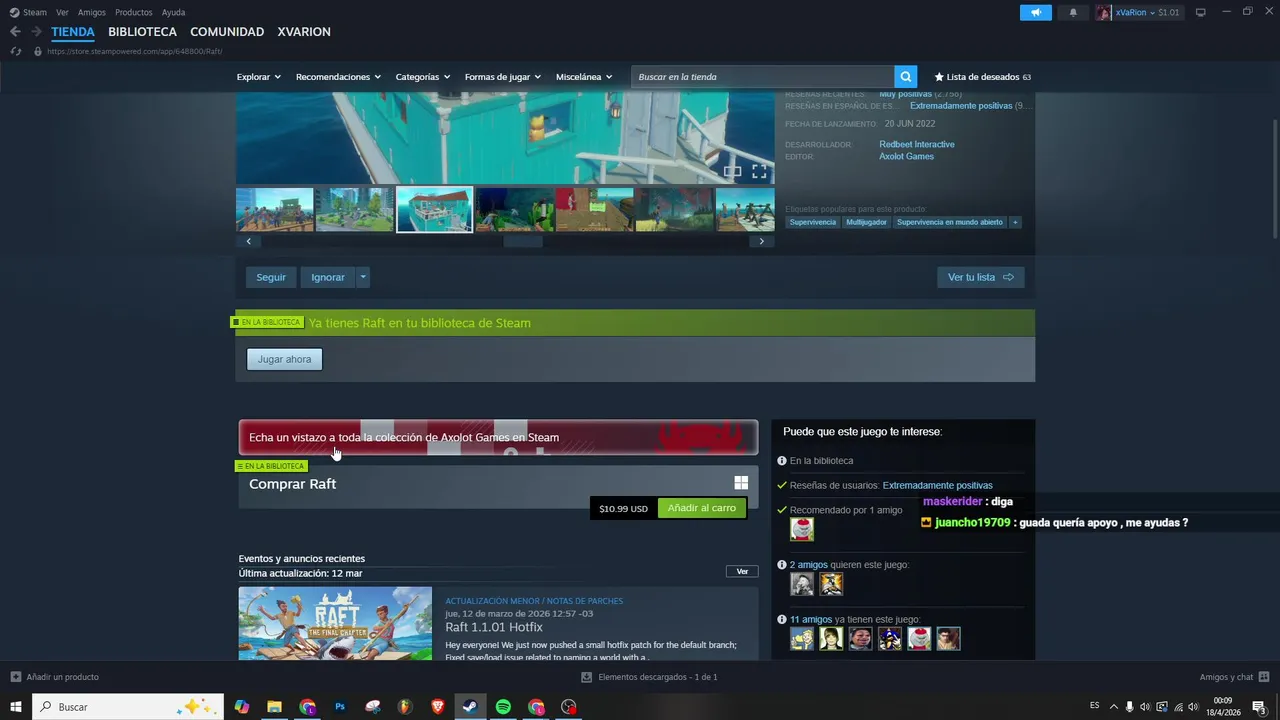Open the starred Lista de deseados
Image resolution: width=1280 pixels, height=720 pixels.
click(x=982, y=77)
